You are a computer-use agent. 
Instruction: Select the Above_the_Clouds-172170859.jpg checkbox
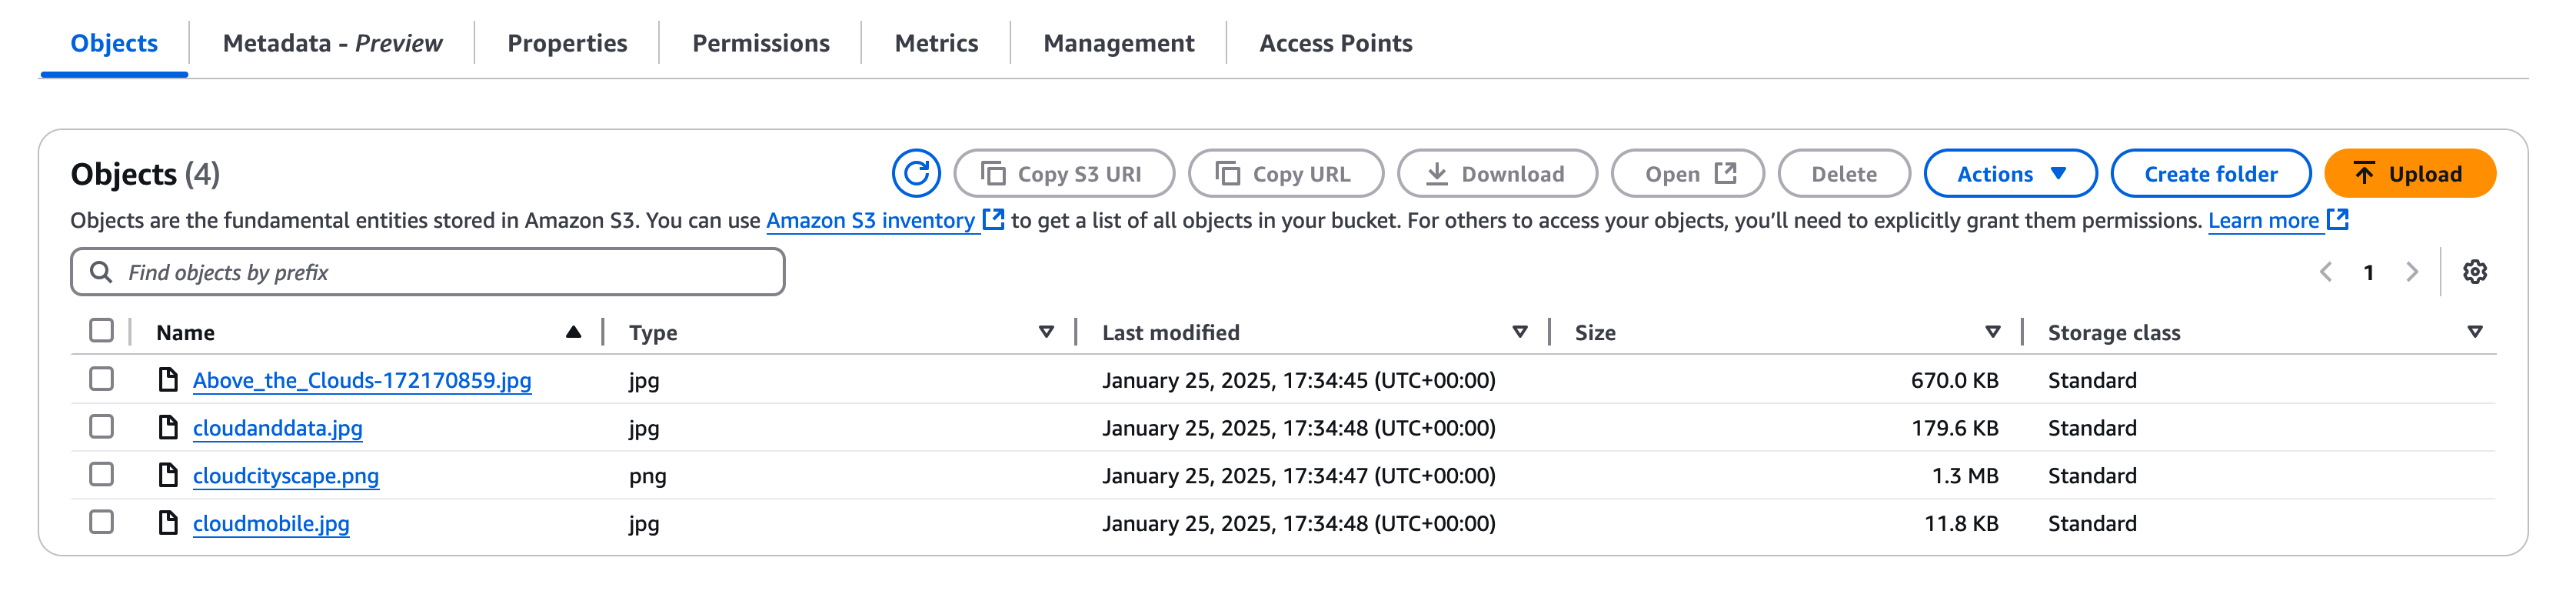click(x=101, y=379)
